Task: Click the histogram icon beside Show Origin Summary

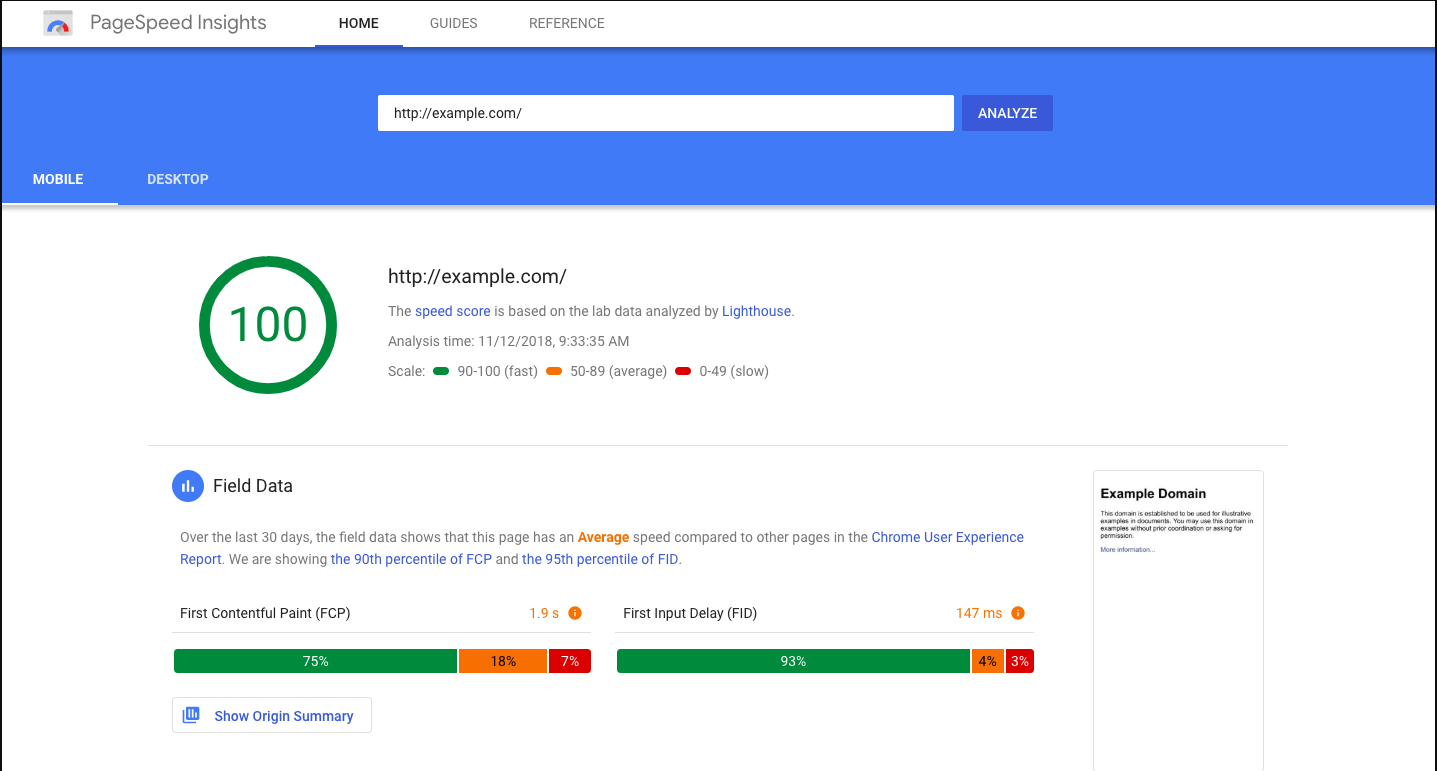Action: [191, 714]
